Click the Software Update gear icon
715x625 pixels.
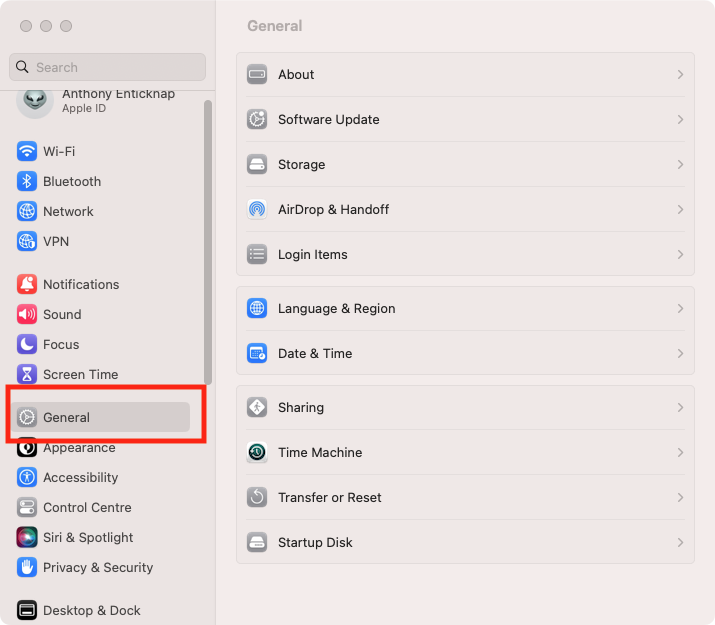click(257, 119)
